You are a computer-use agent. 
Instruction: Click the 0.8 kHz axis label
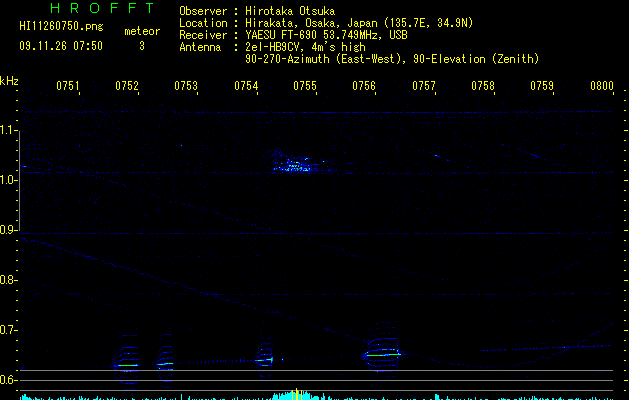(8, 279)
